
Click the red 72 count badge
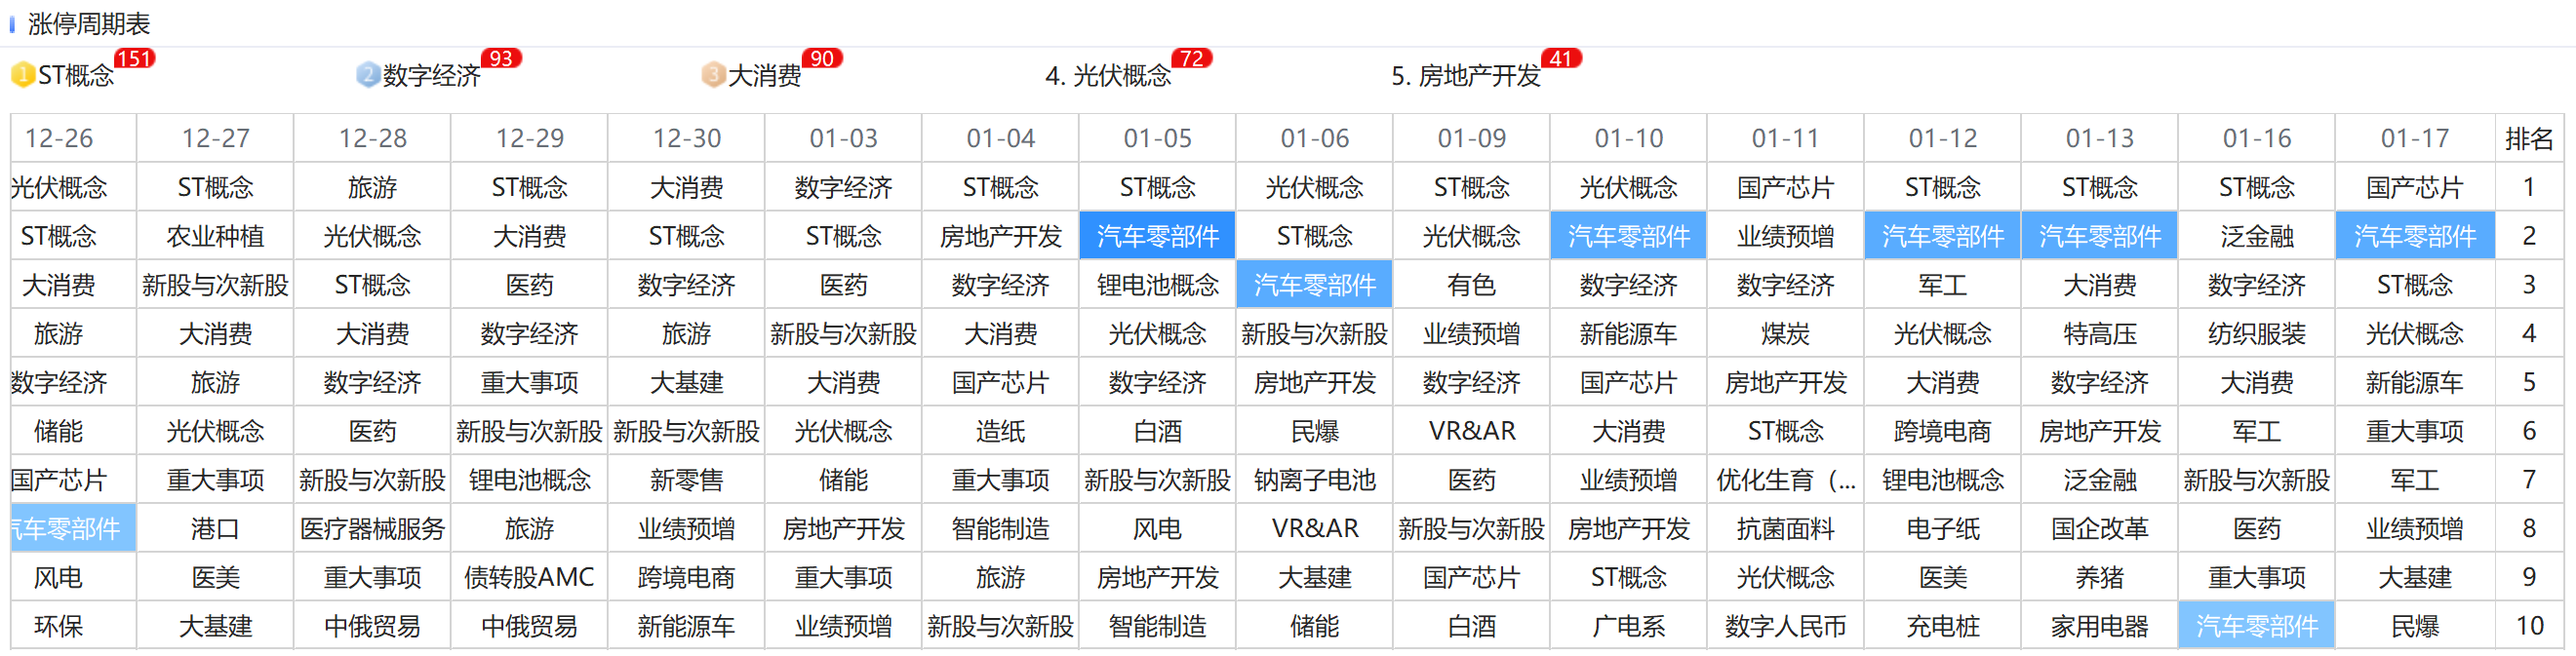point(1192,58)
